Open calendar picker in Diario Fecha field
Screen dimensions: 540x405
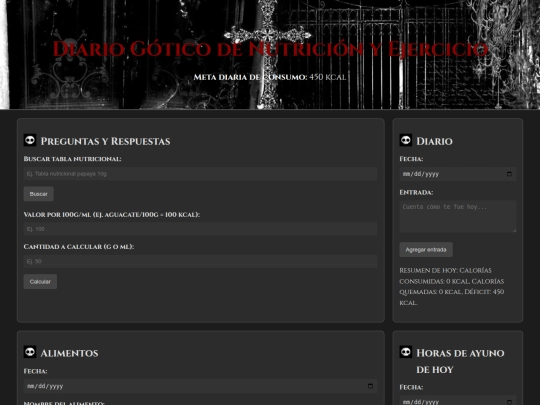[x=509, y=174]
